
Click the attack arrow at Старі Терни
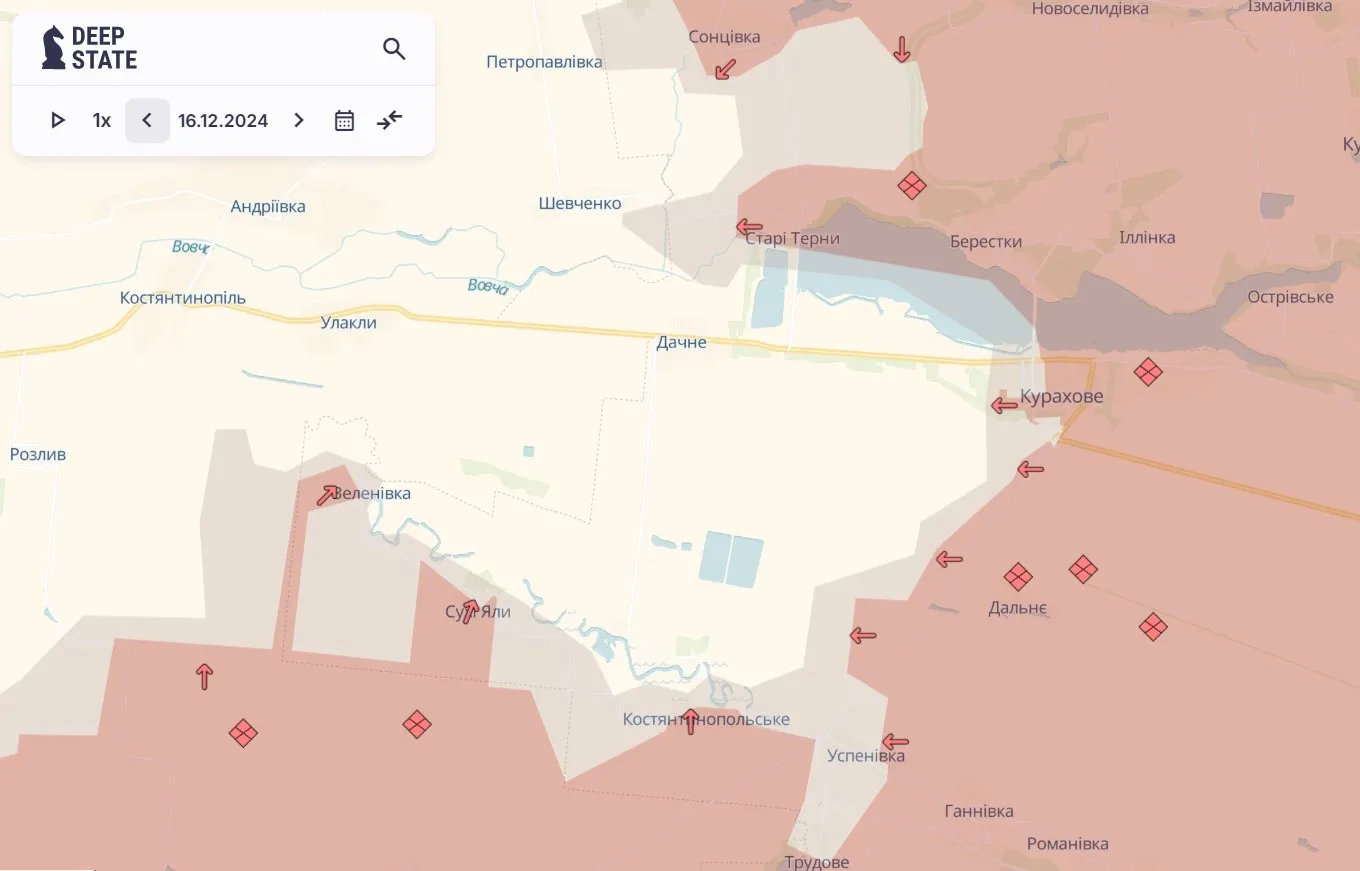749,227
